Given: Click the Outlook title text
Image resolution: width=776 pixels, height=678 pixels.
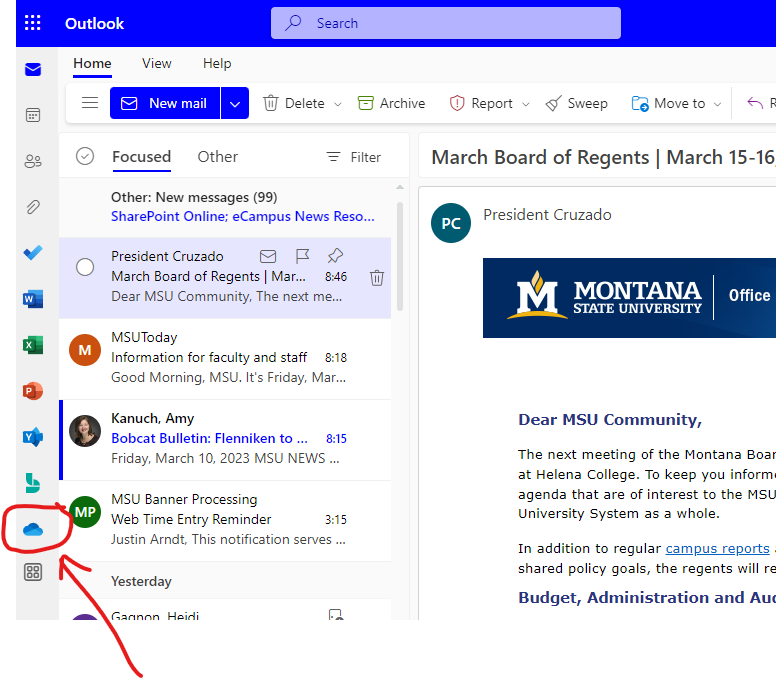Looking at the screenshot, I should click(x=95, y=23).
